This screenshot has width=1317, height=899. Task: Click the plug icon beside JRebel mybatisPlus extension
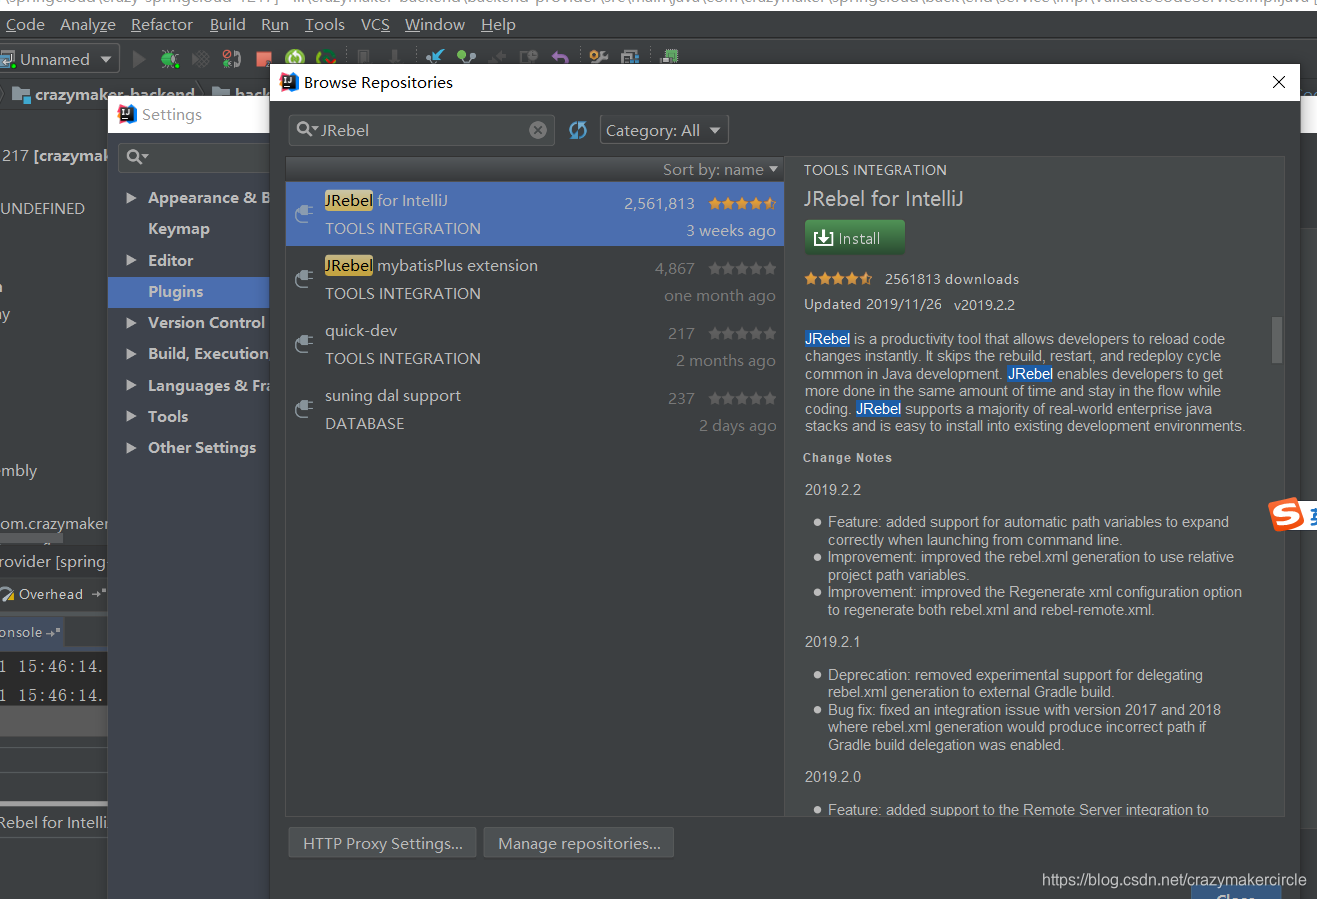[304, 279]
